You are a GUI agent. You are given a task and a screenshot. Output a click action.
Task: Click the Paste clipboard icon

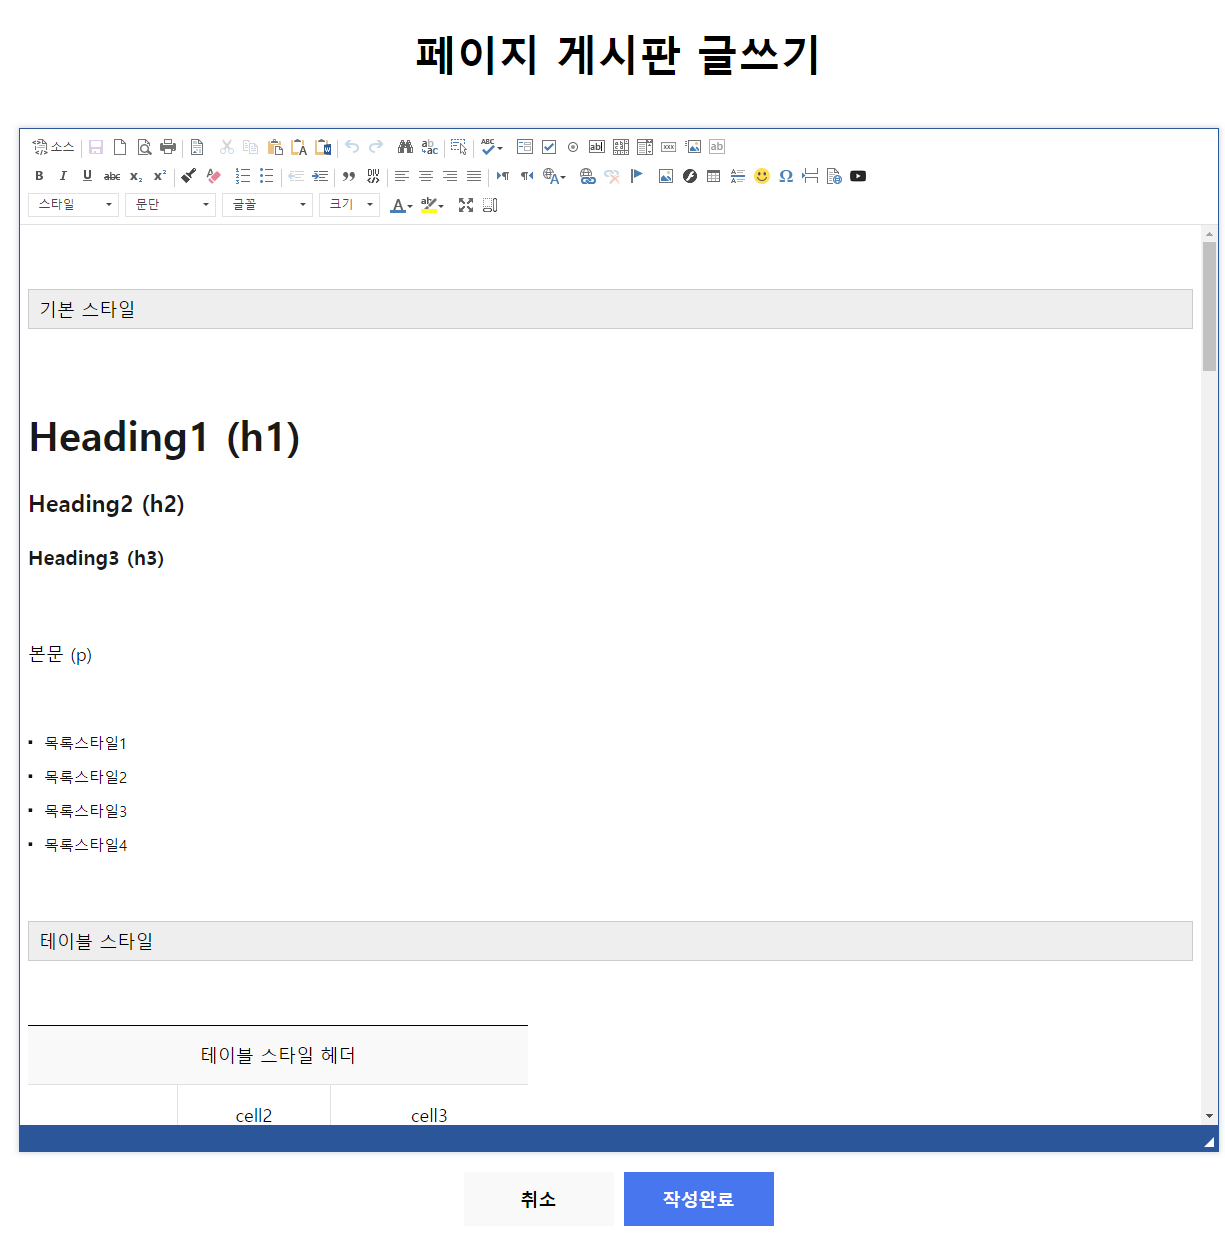[275, 147]
